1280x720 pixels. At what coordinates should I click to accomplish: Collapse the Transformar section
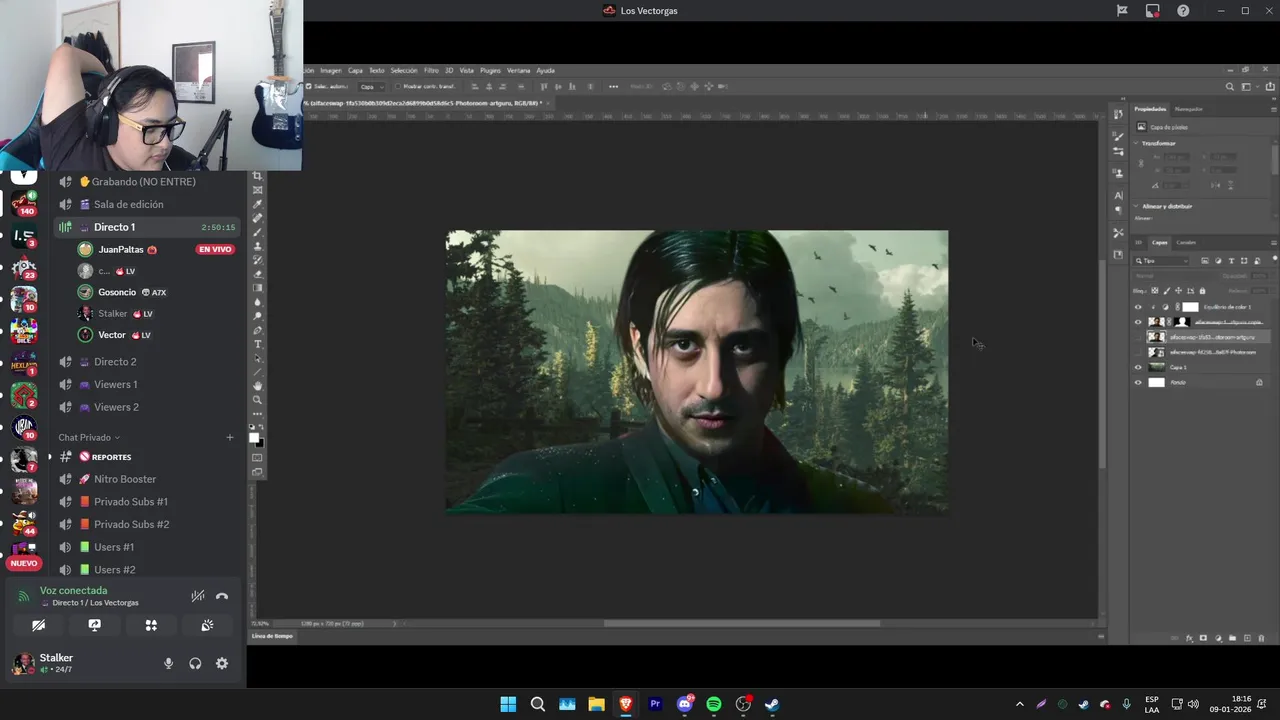point(1137,143)
